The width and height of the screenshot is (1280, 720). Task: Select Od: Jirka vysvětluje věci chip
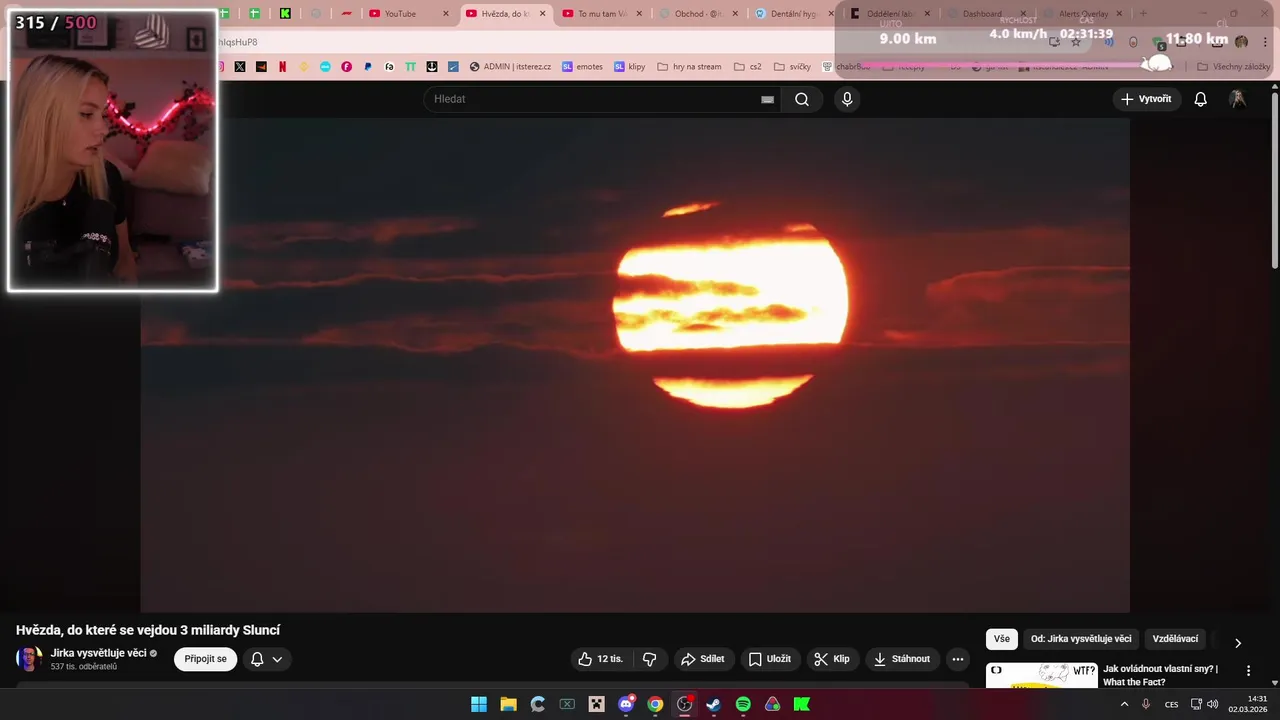click(x=1081, y=639)
